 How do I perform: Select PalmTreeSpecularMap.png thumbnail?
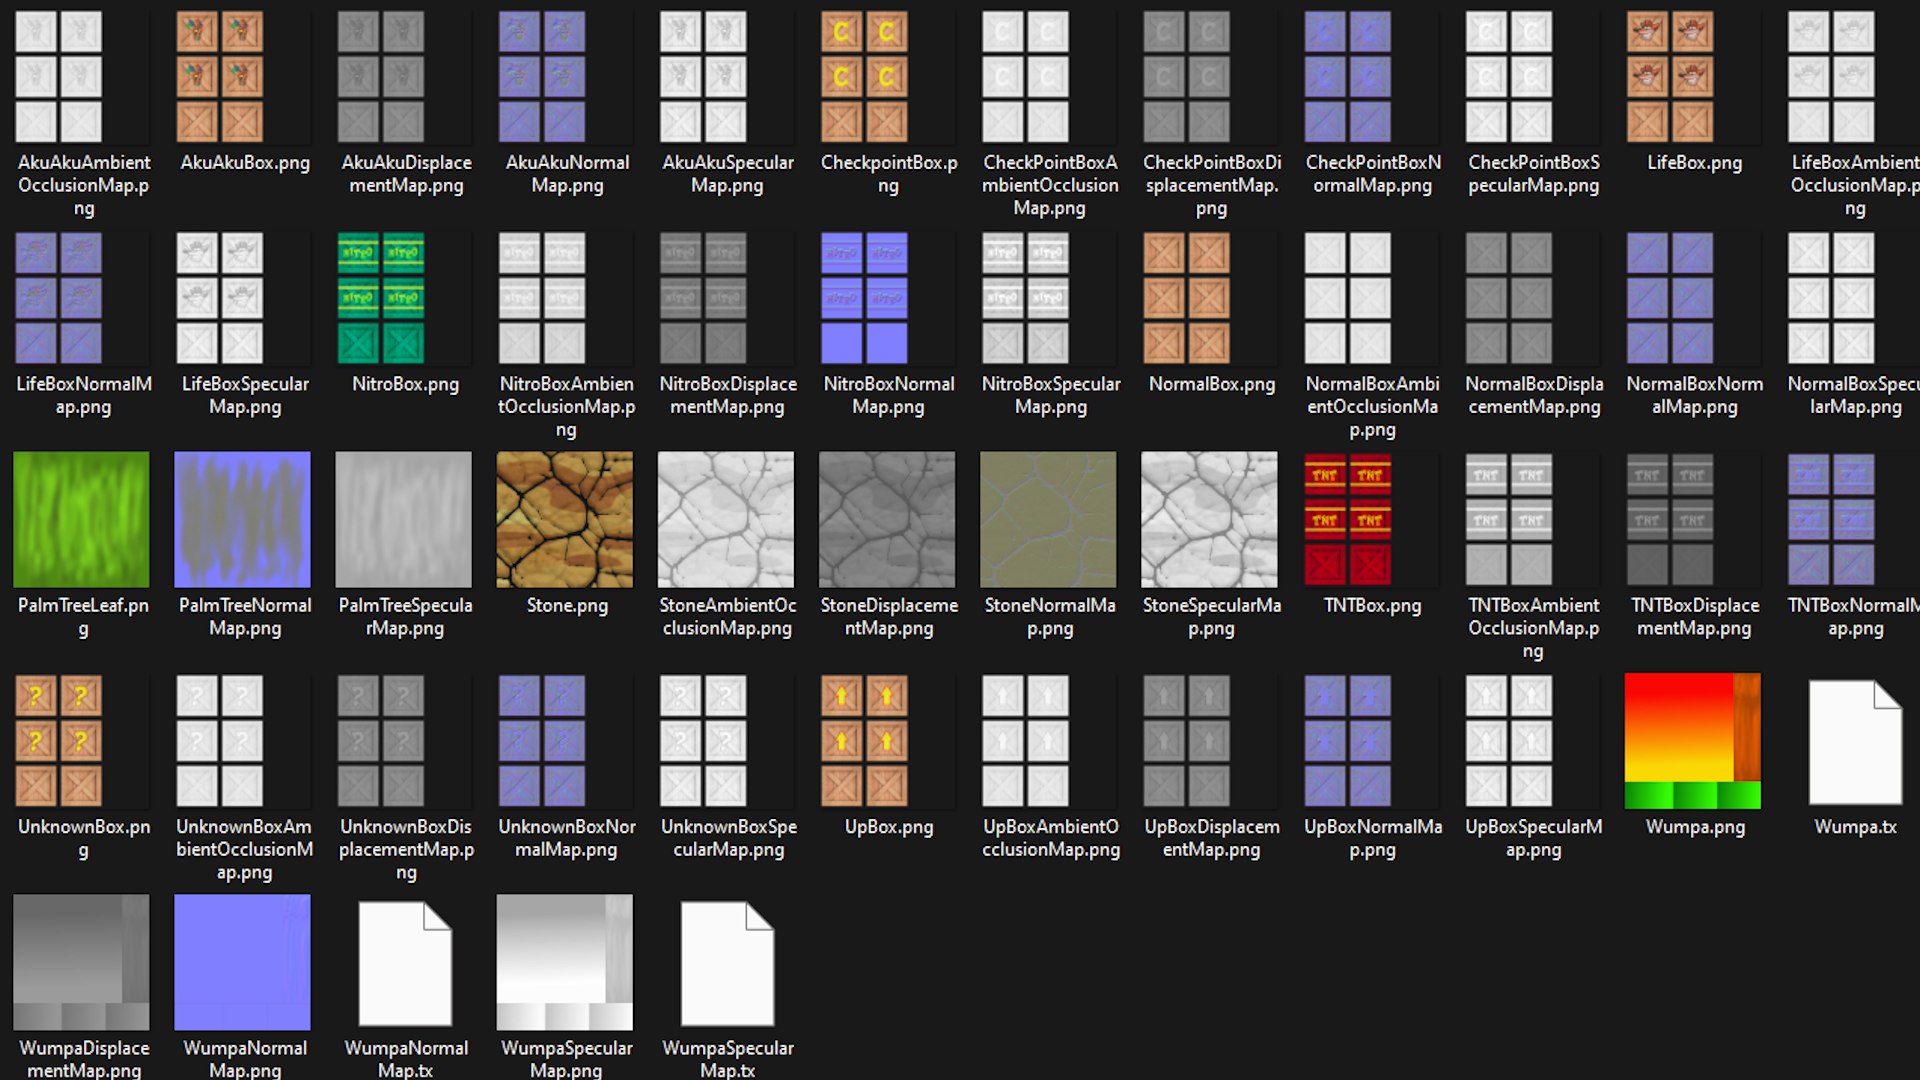[x=403, y=519]
